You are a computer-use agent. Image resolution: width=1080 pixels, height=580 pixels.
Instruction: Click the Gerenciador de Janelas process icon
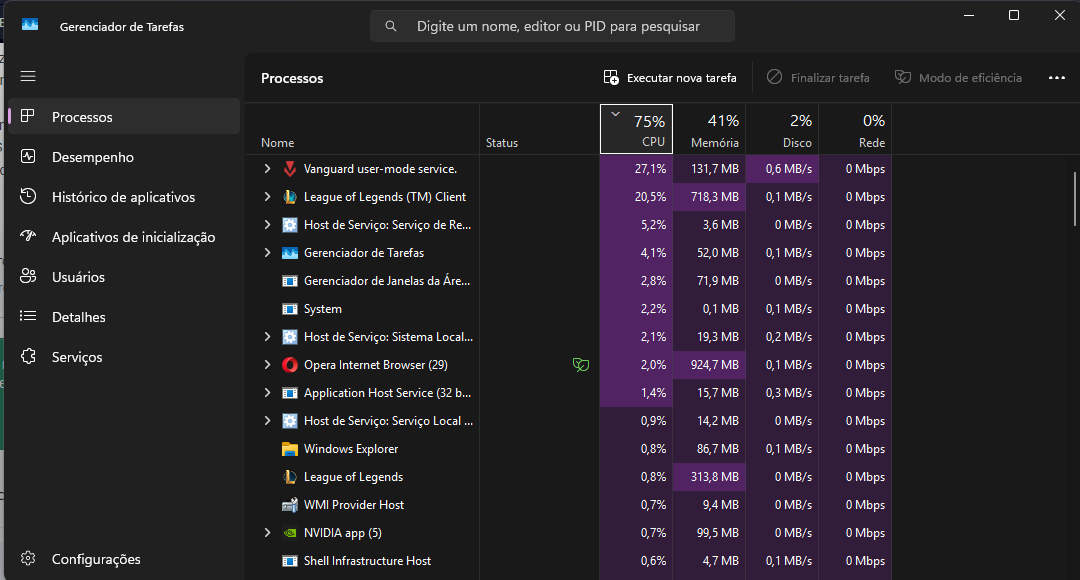[290, 281]
